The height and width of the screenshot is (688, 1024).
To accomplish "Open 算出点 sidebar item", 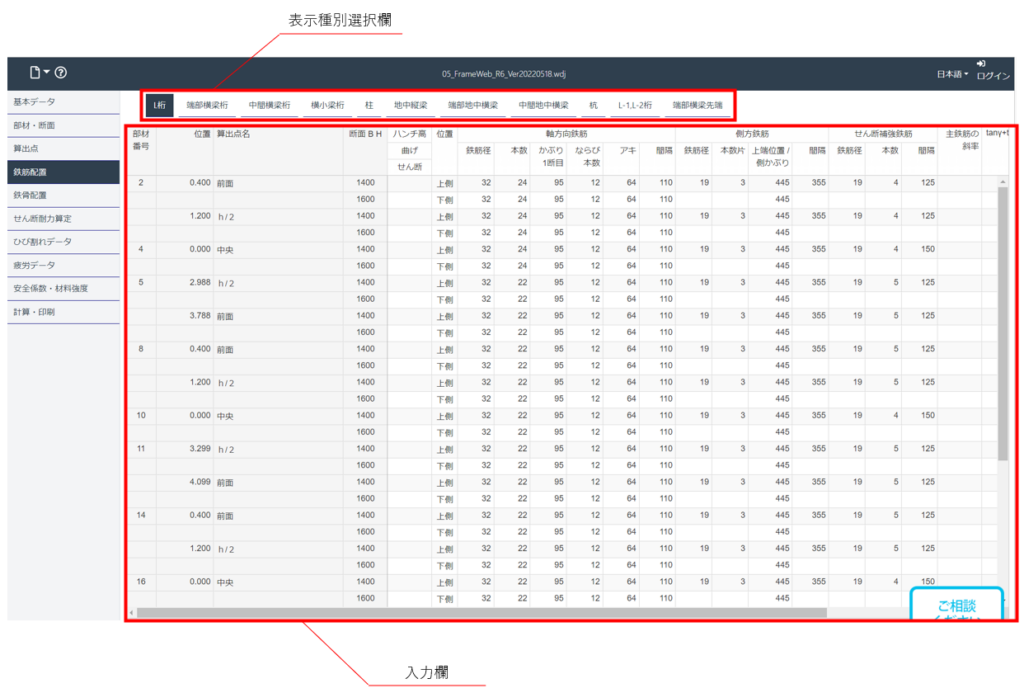I will click(x=63, y=149).
